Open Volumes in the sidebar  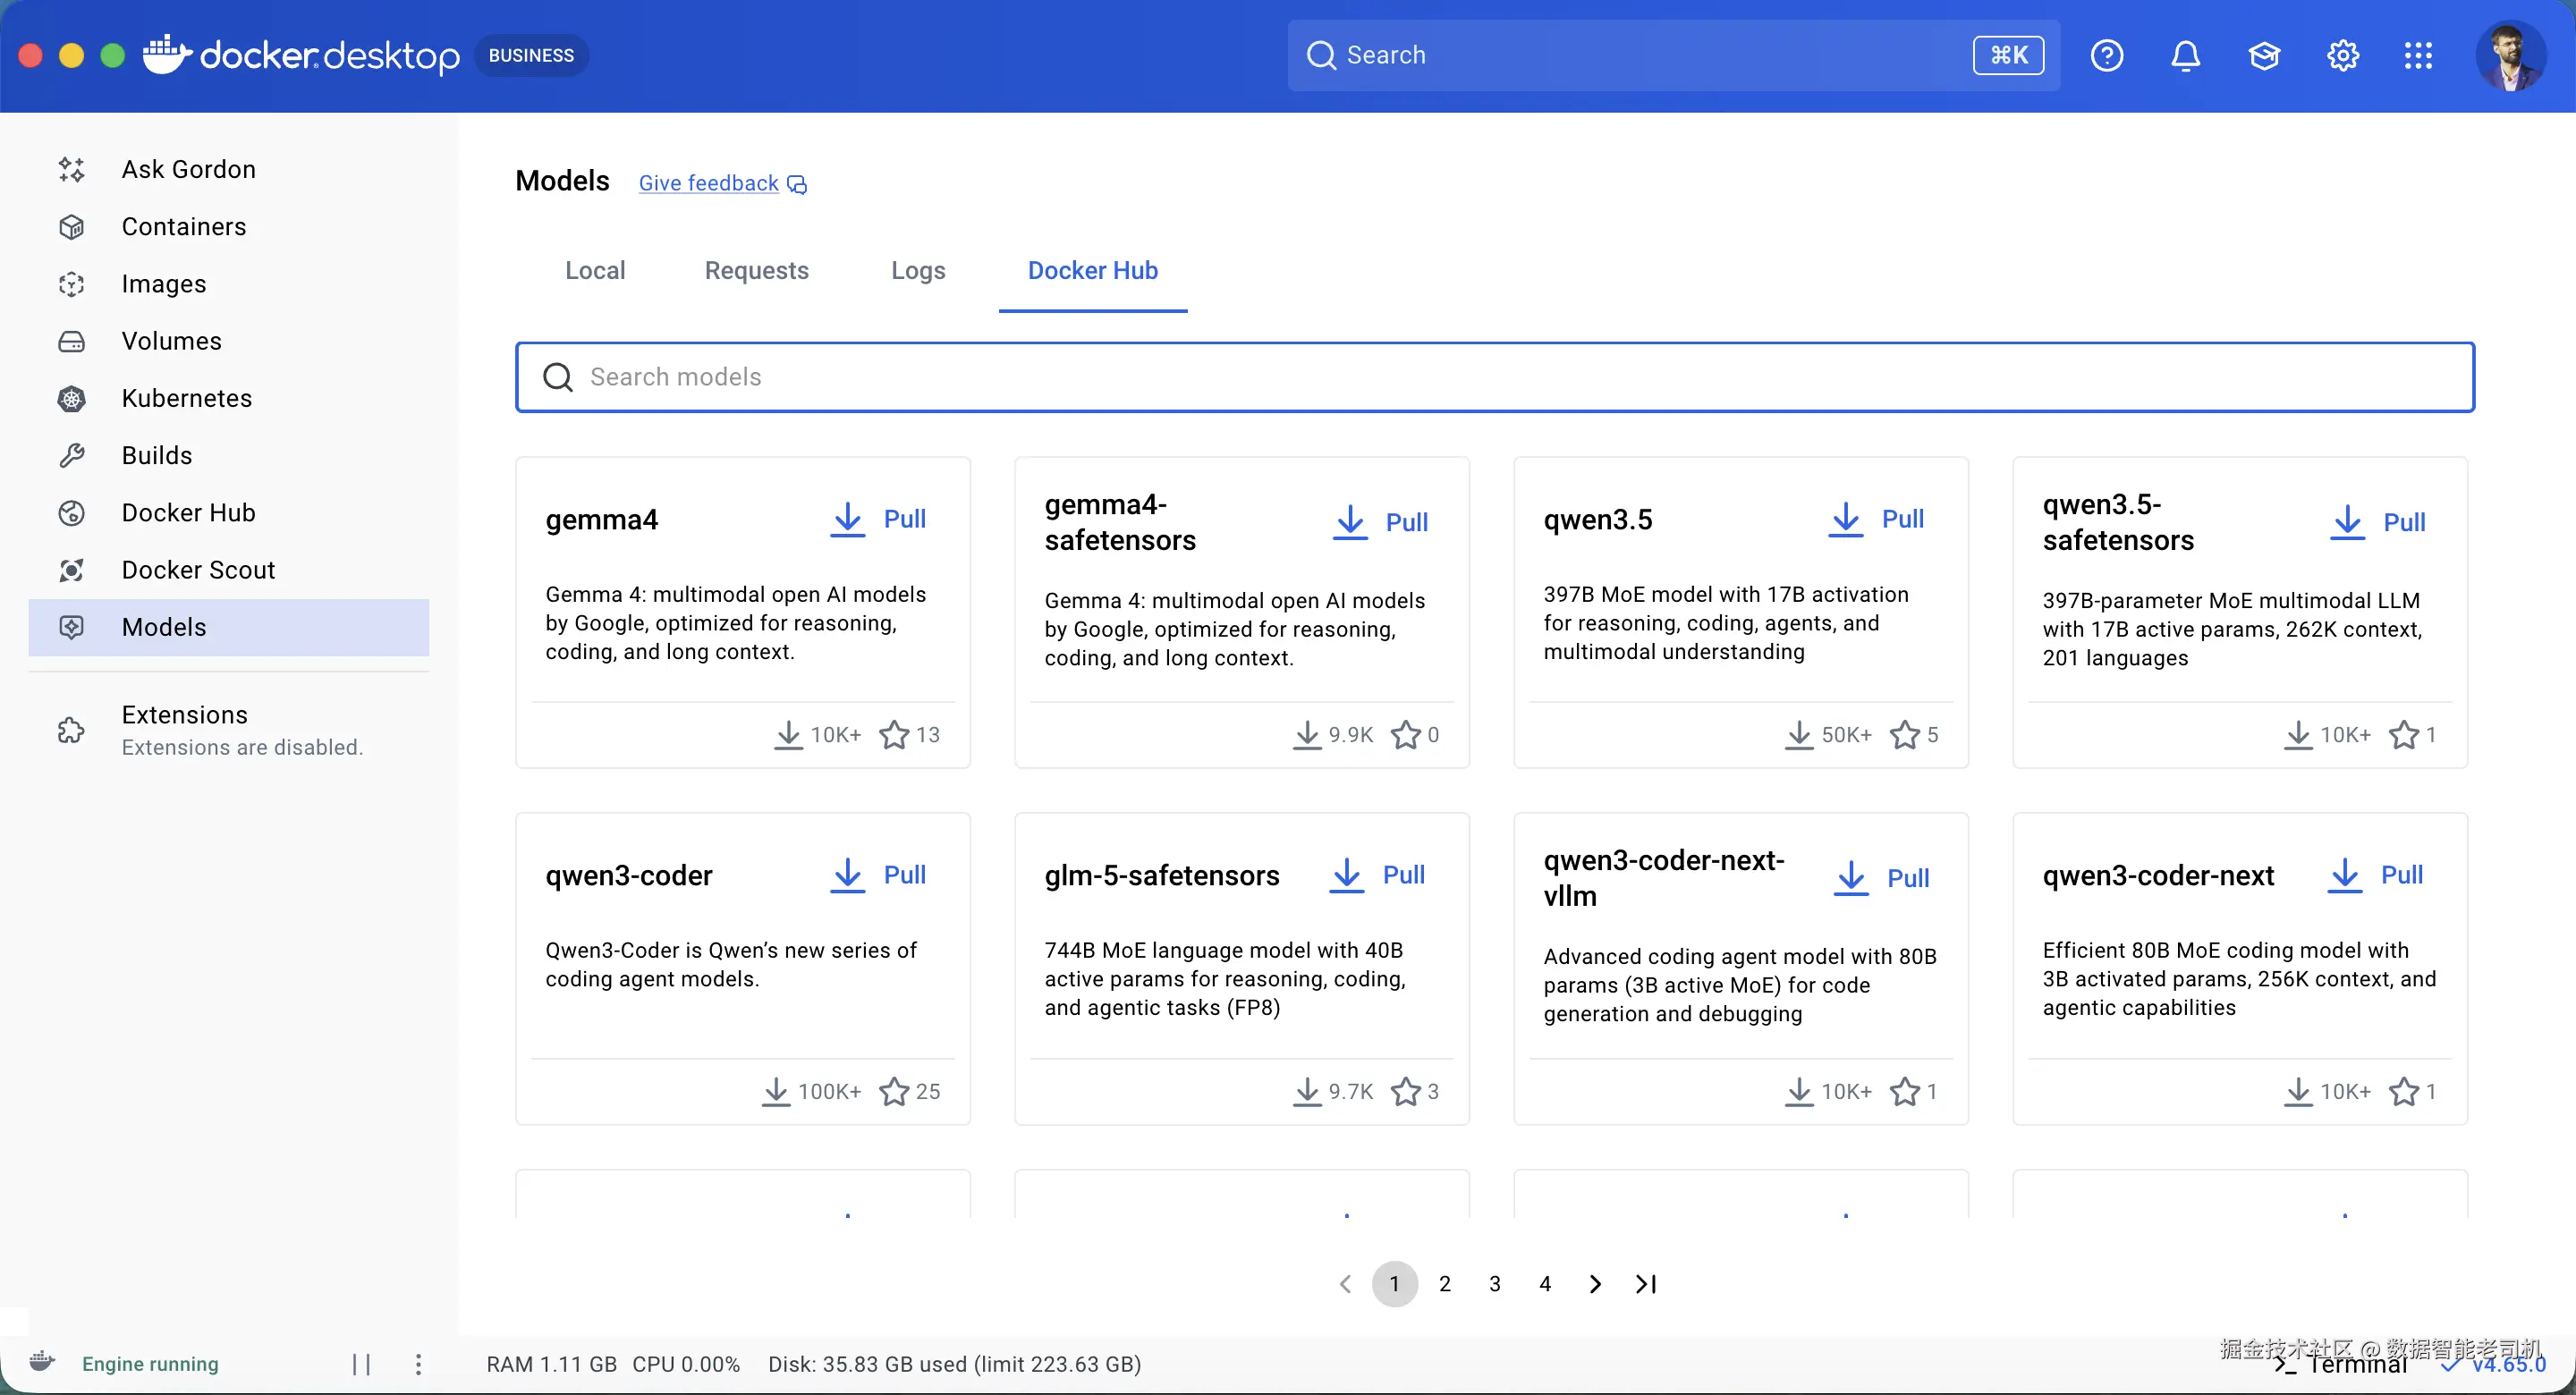[x=229, y=341]
